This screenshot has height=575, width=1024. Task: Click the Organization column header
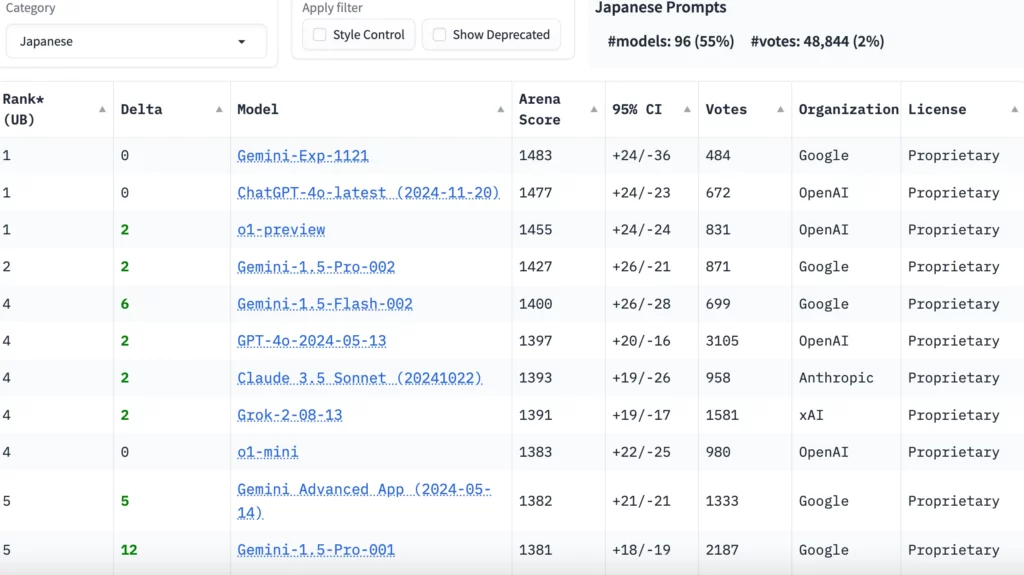click(848, 109)
